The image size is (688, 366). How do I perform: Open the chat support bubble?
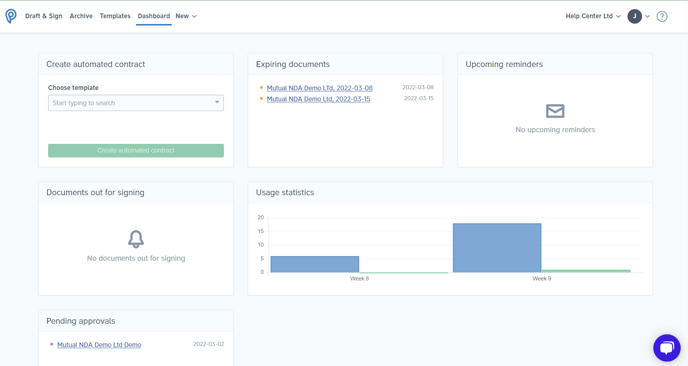pyautogui.click(x=666, y=348)
